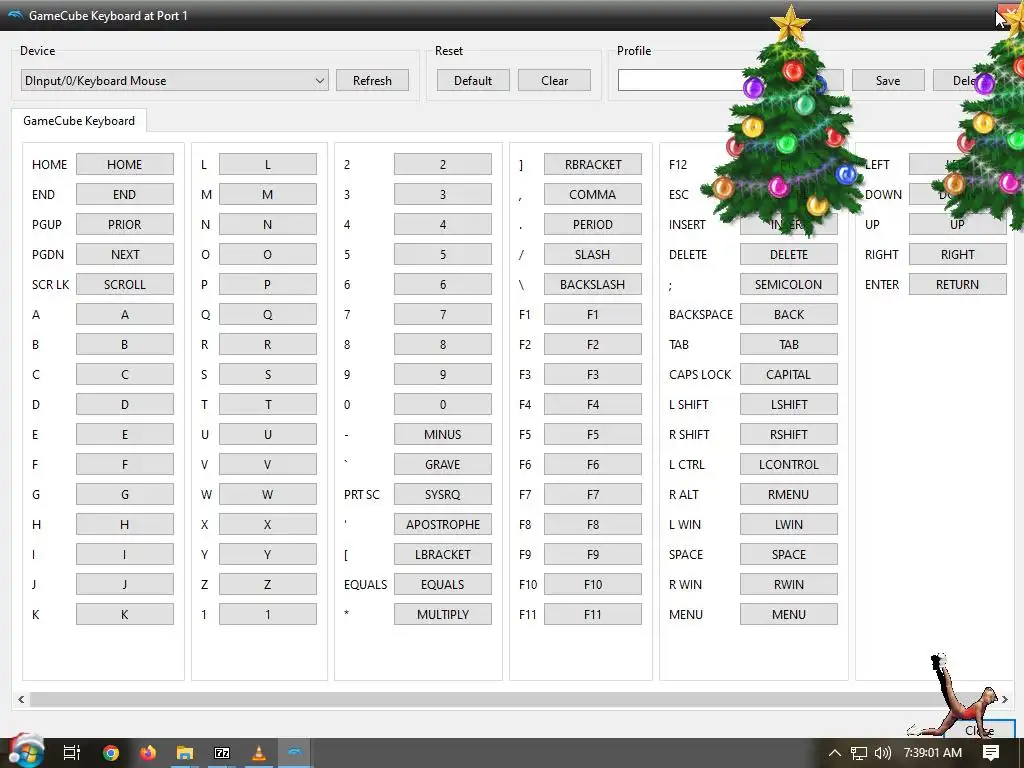Click the TAB mapping button
This screenshot has width=1024, height=768.
[x=789, y=345]
